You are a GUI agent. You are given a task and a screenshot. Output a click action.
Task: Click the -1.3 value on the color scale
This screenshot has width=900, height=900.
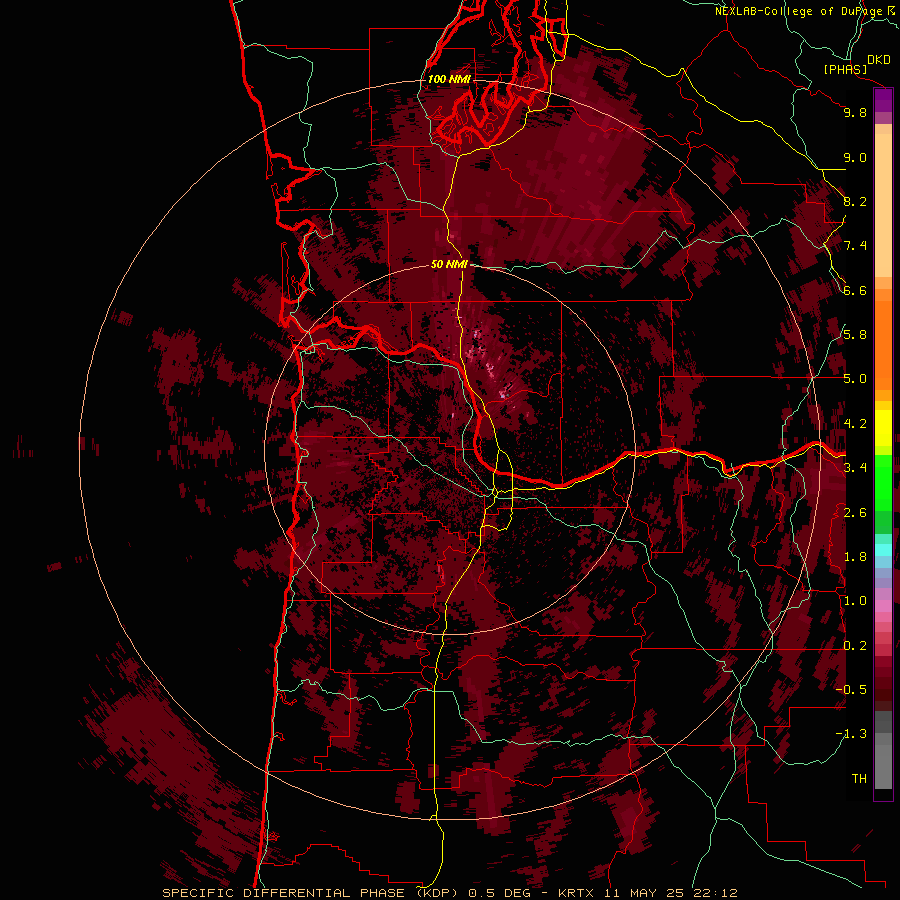point(851,734)
